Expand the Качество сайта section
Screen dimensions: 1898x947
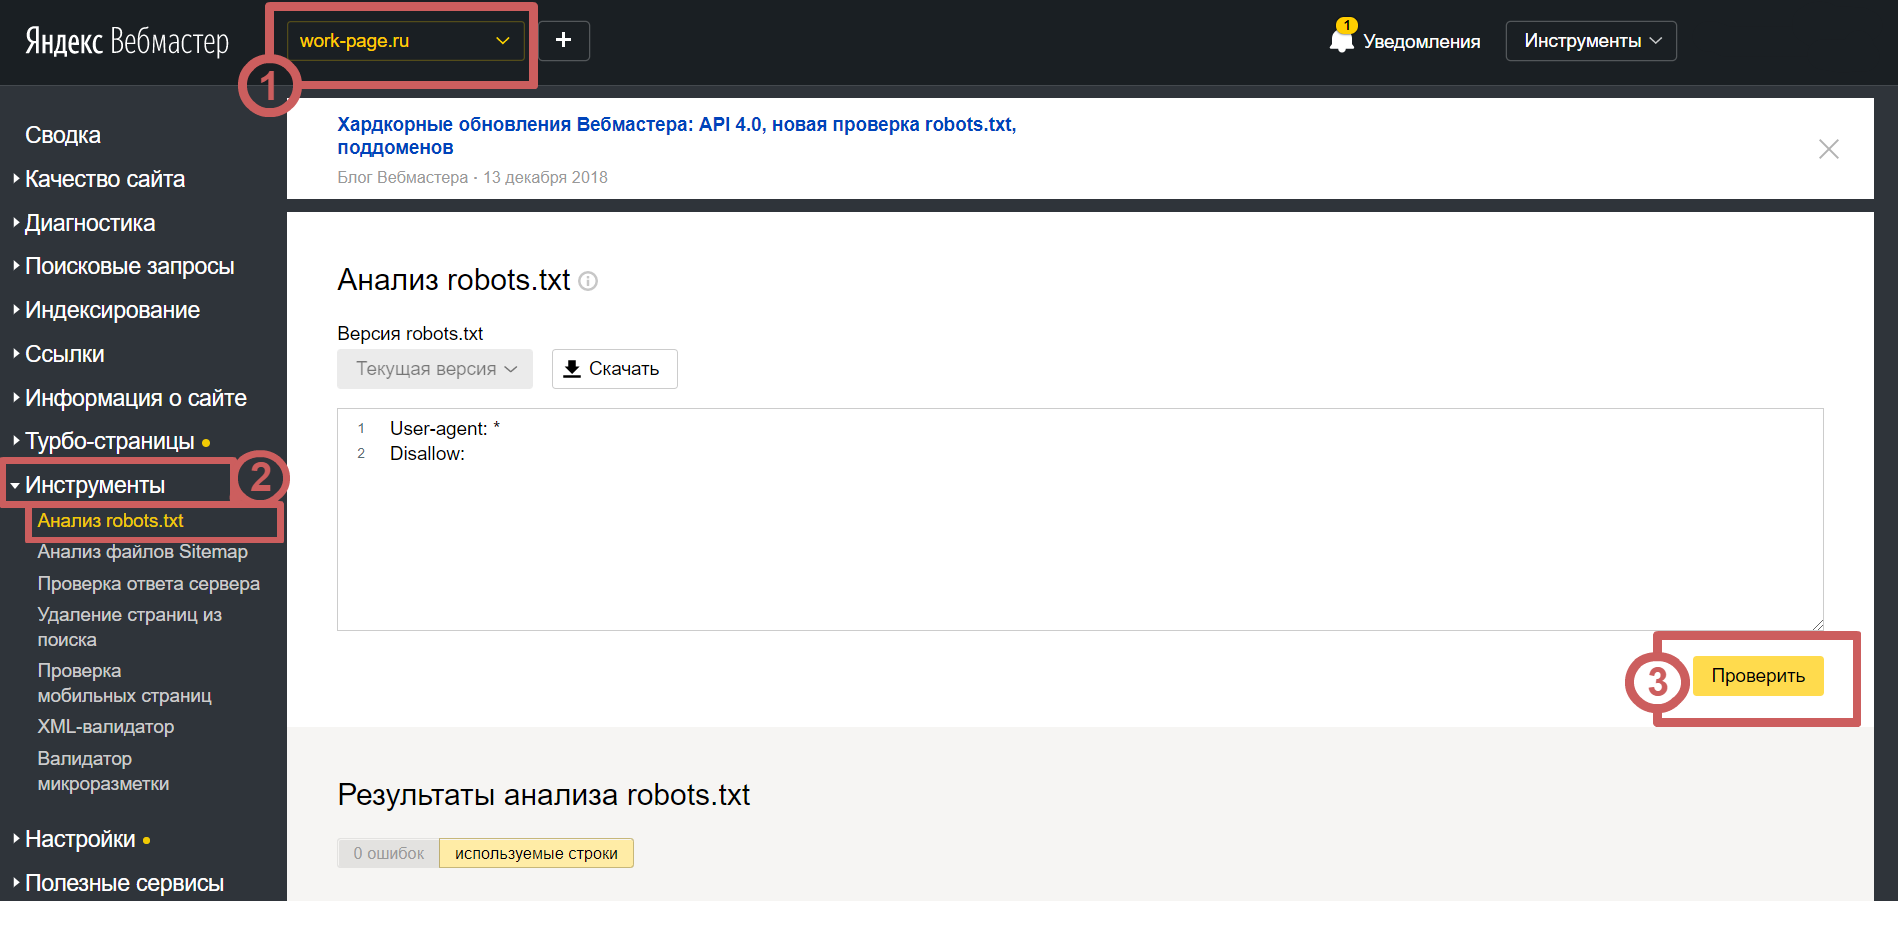[x=105, y=179]
